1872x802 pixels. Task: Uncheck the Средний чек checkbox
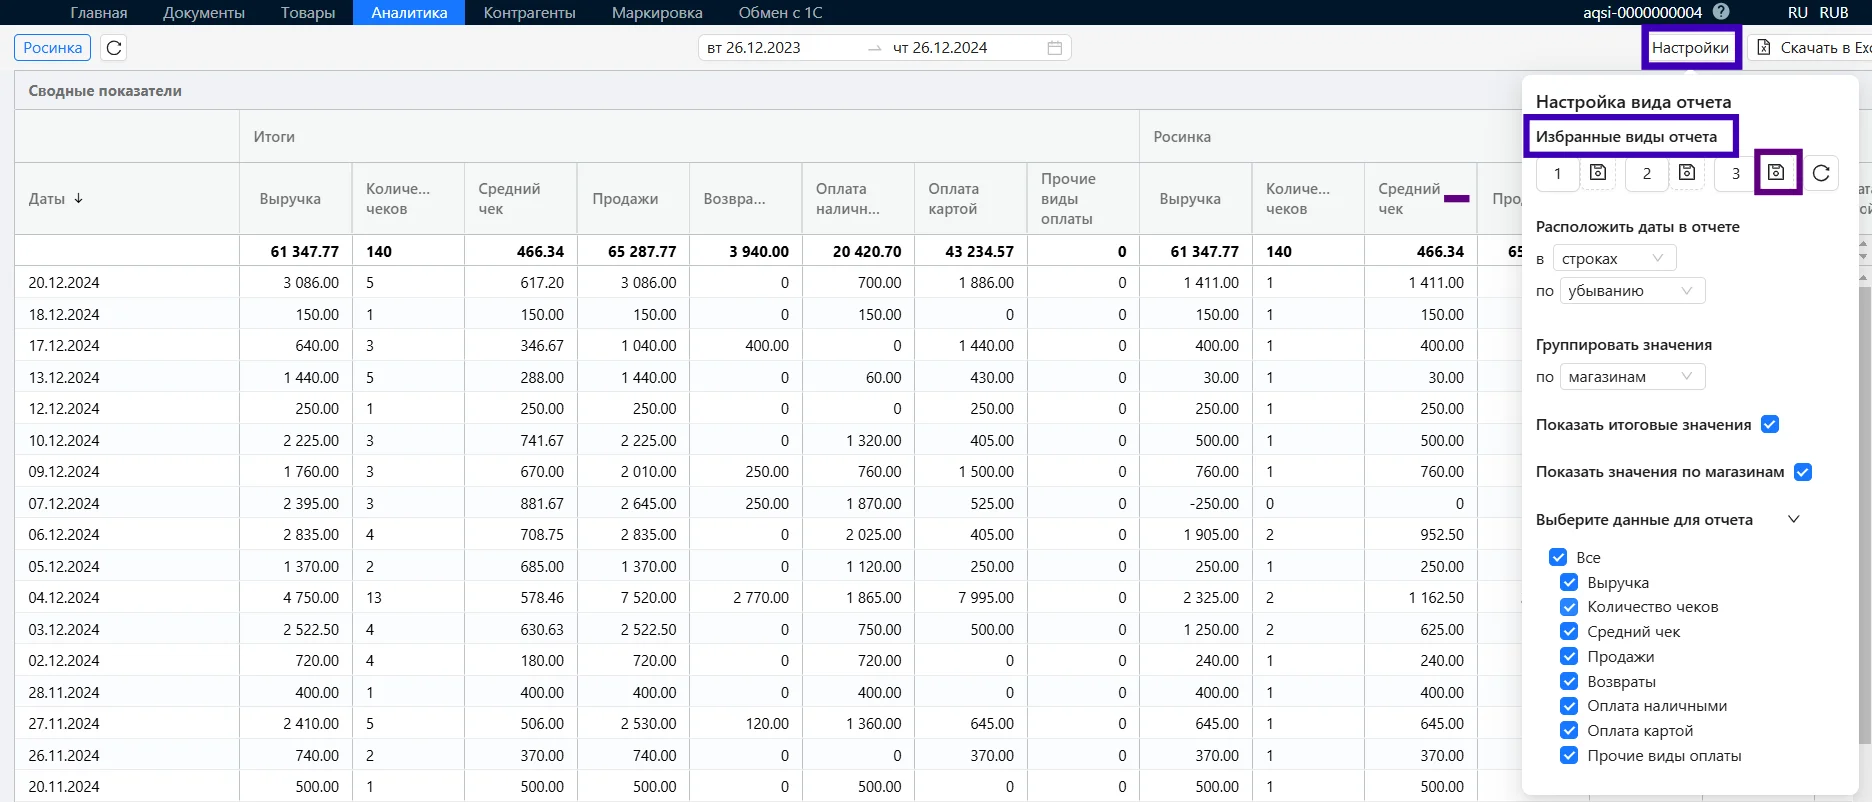(1569, 631)
